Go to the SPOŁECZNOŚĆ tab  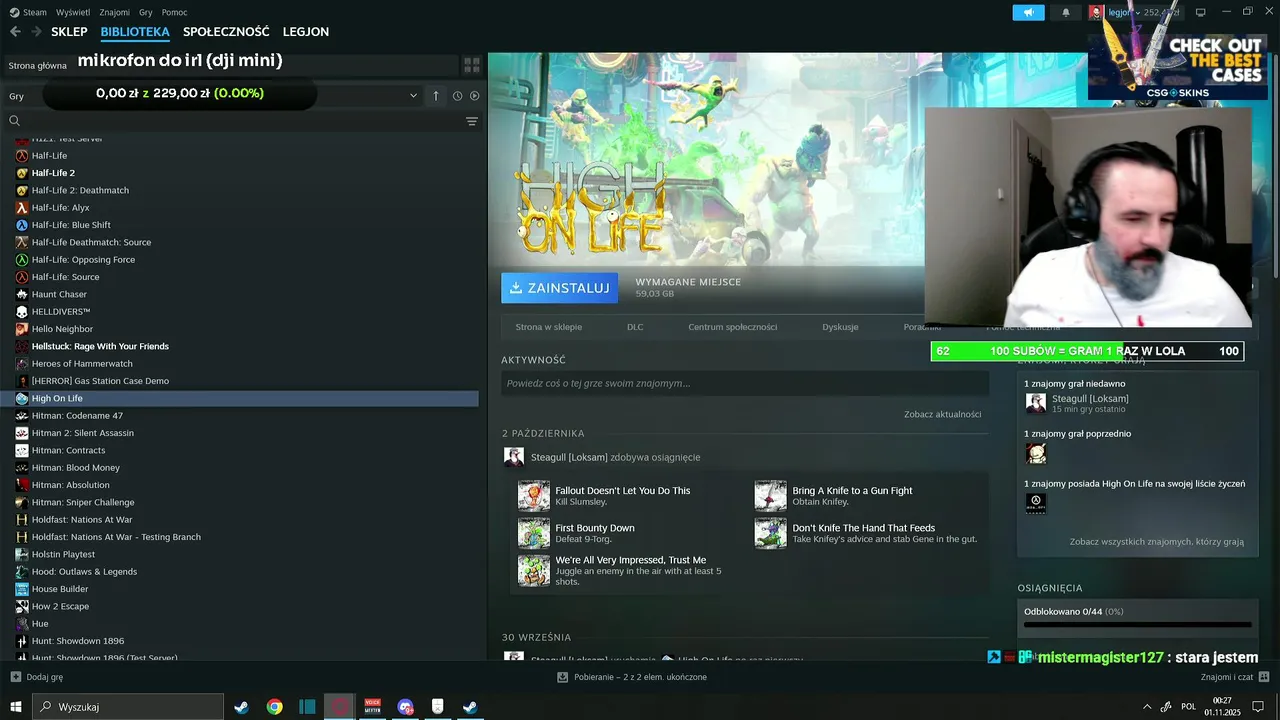(226, 32)
